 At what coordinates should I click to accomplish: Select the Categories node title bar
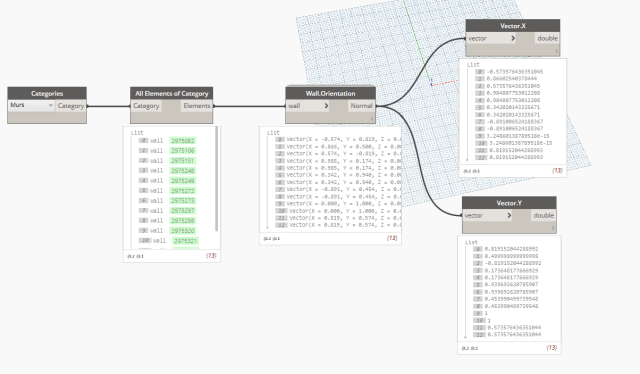[47, 94]
